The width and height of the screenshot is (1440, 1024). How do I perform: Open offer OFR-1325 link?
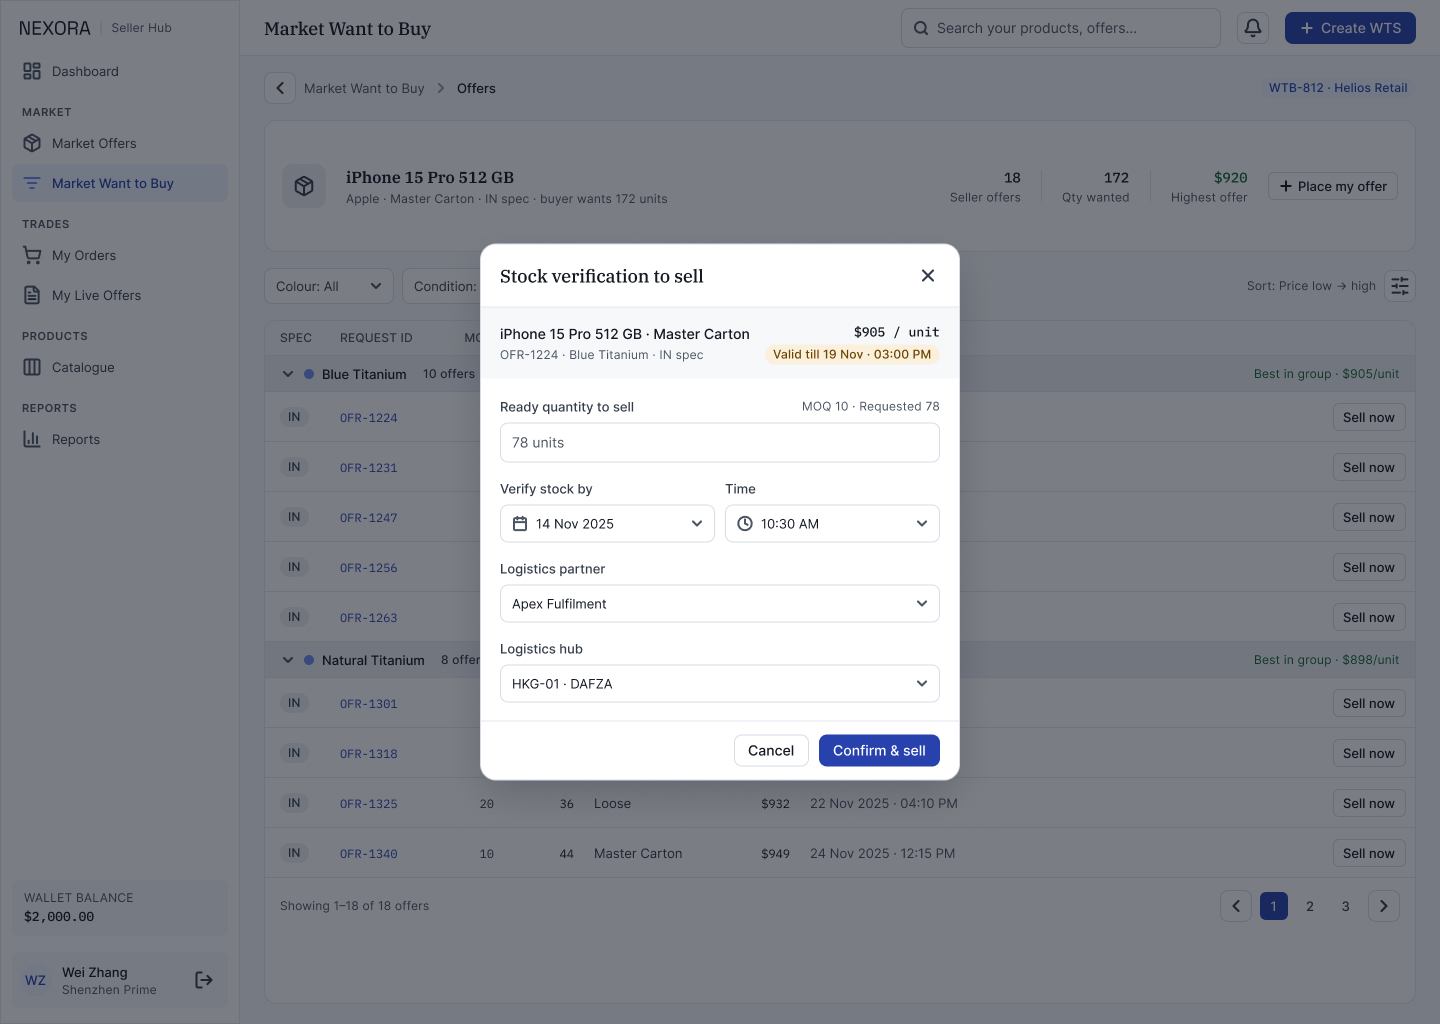[369, 804]
